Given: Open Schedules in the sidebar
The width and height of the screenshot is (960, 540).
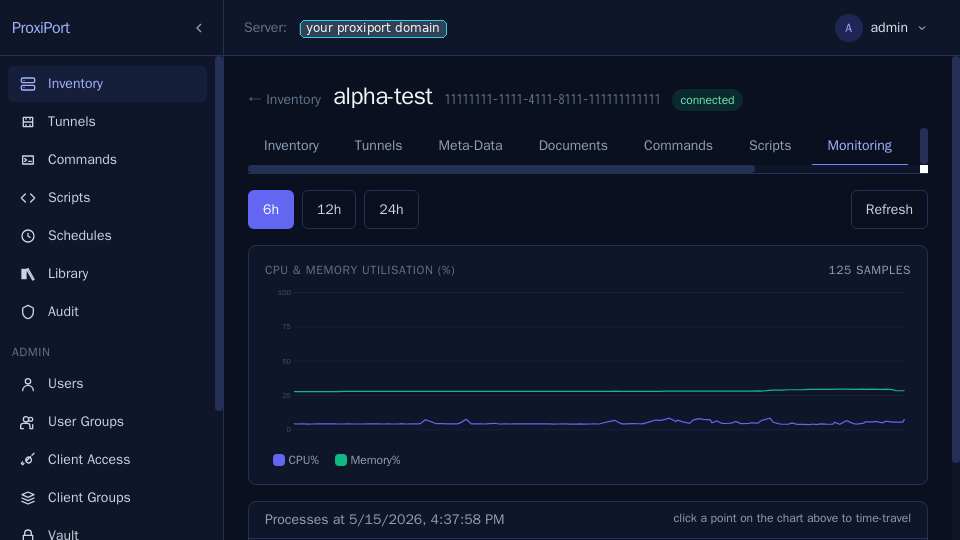Looking at the screenshot, I should point(107,236).
